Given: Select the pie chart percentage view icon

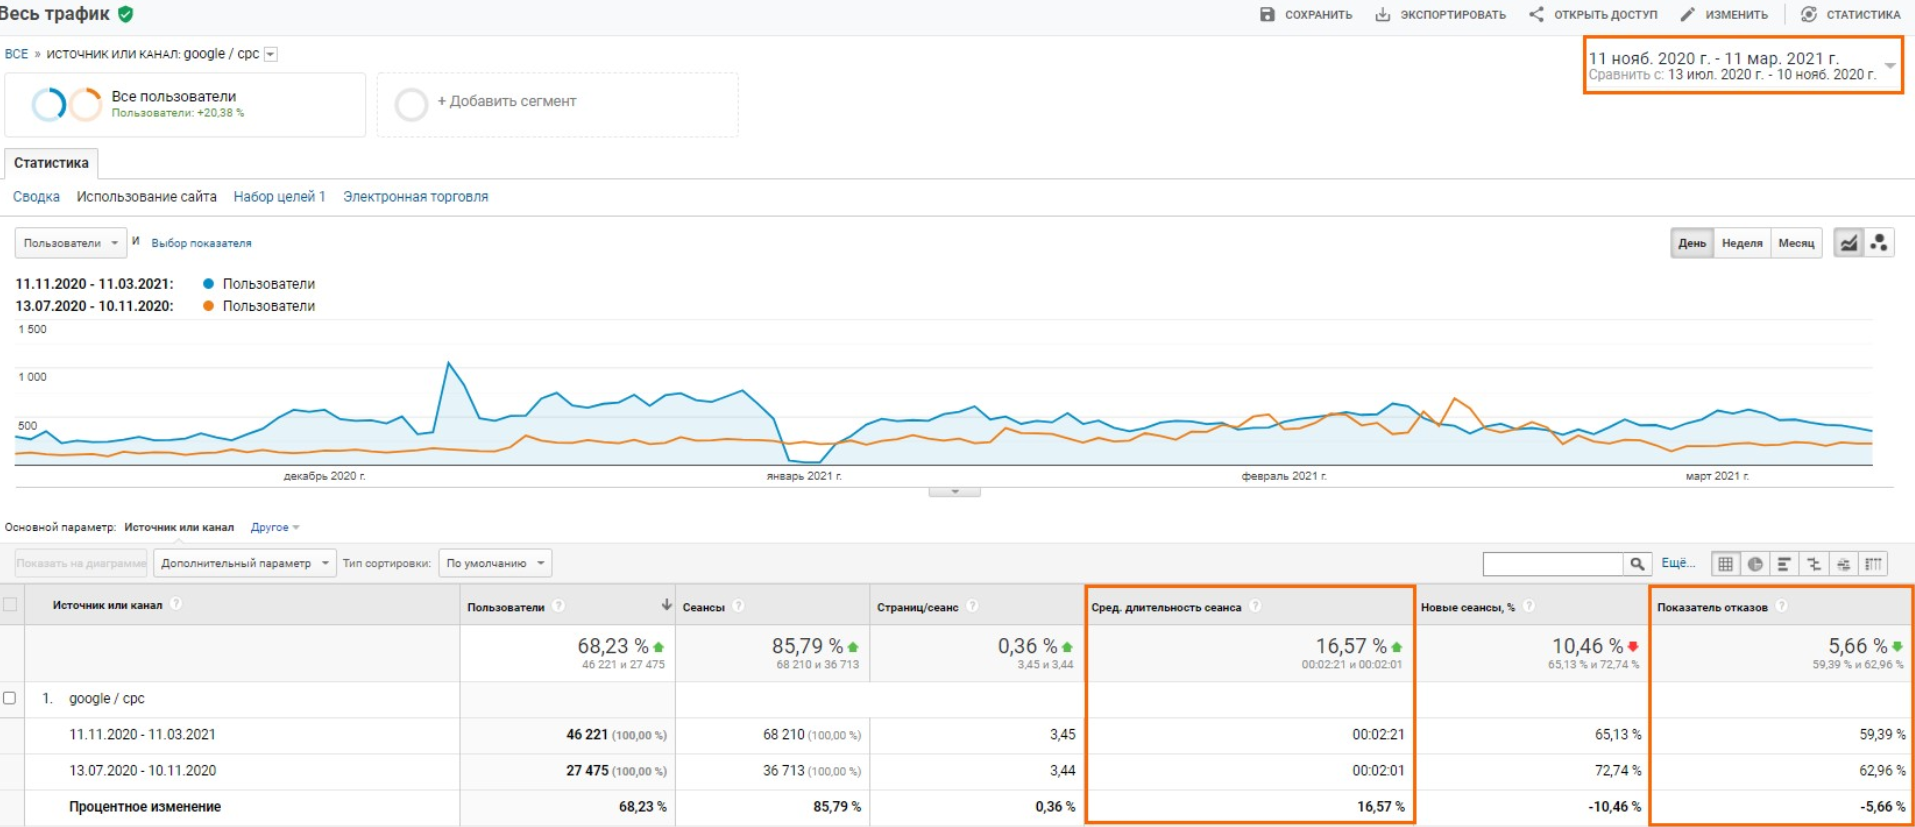Looking at the screenshot, I should click(x=1755, y=564).
